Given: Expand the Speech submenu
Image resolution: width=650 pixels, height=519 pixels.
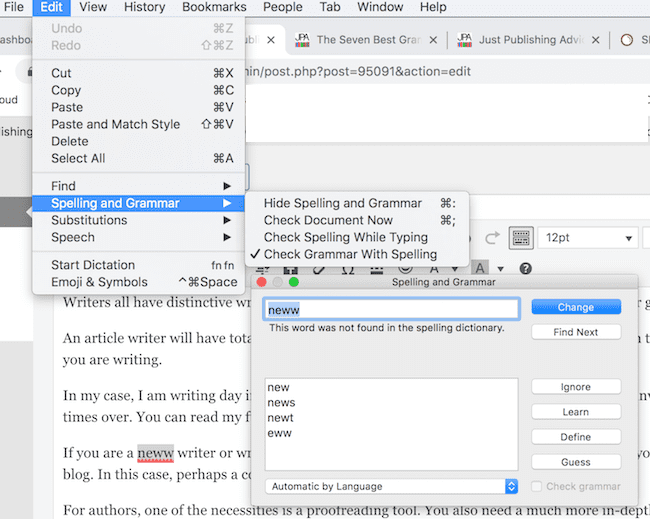Looking at the screenshot, I should pos(138,237).
